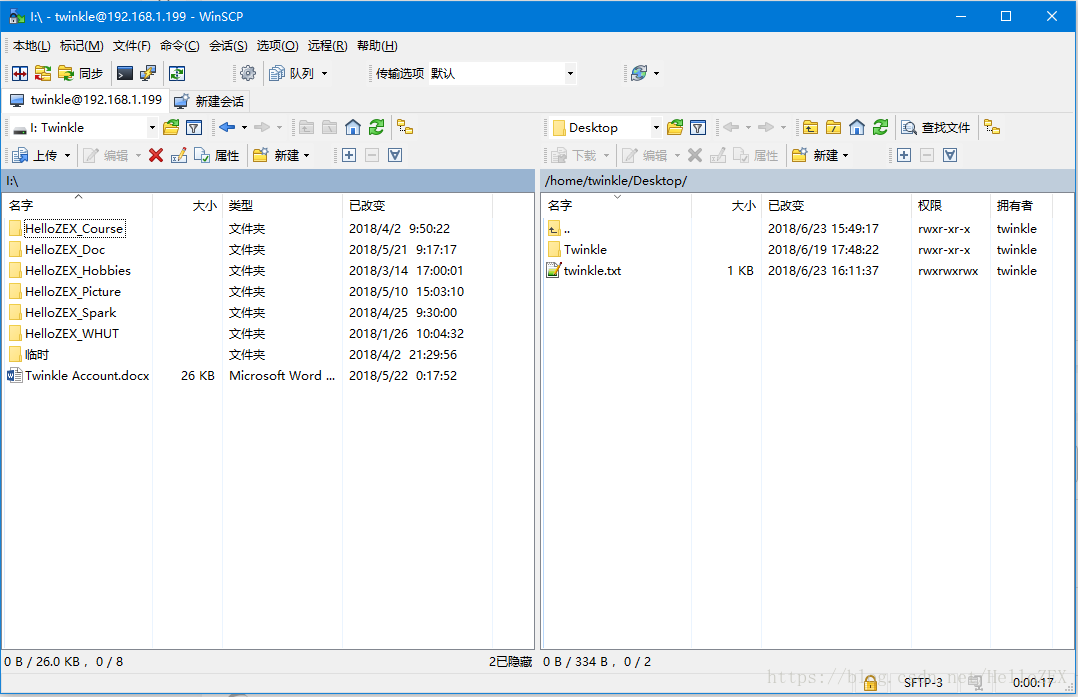Screen dimensions: 1078x697
Task: Click the hidden files indicator 2已隐藏
Action: point(511,662)
